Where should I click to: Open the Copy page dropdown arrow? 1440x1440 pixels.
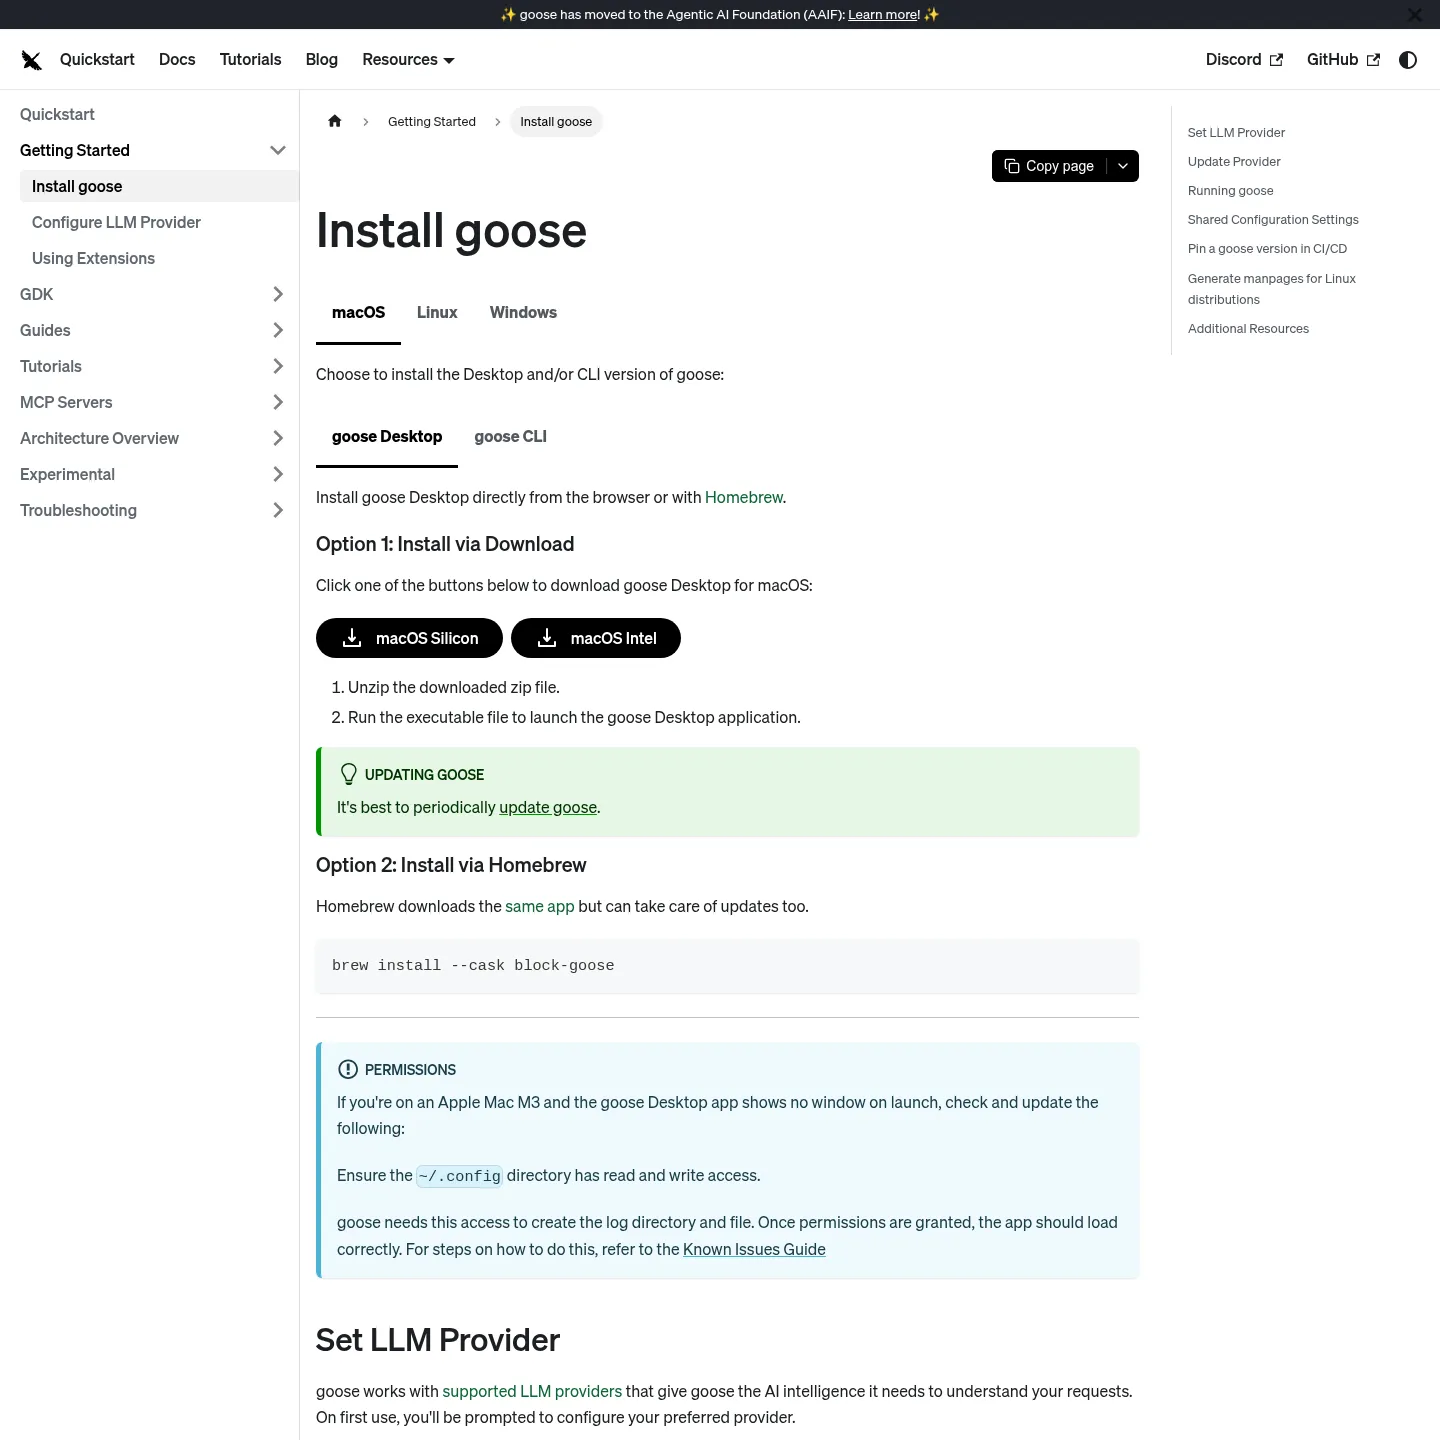coord(1123,166)
